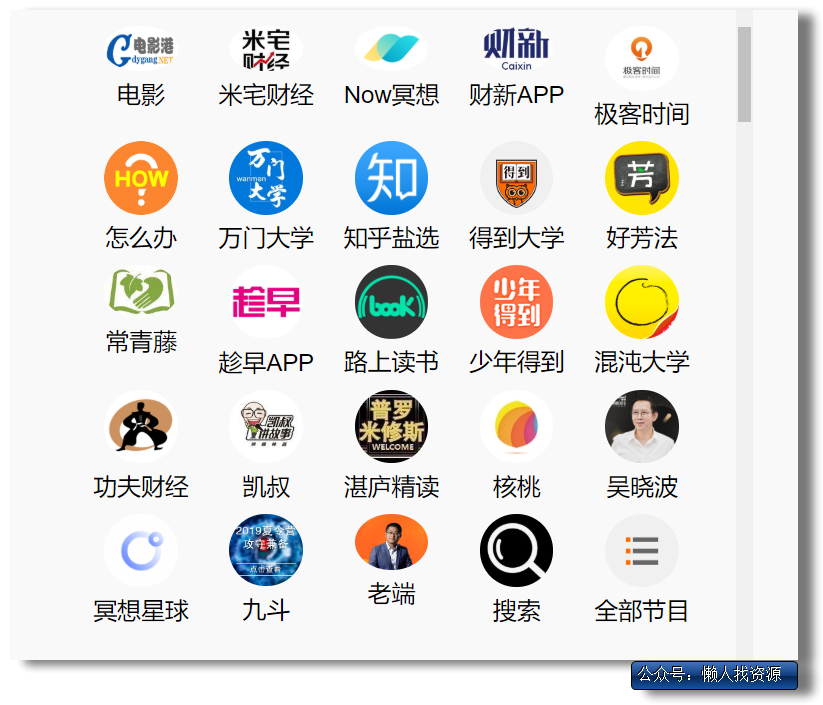Open the 财新APP Caixin icon
This screenshot has height=705, width=823.
coord(516,49)
